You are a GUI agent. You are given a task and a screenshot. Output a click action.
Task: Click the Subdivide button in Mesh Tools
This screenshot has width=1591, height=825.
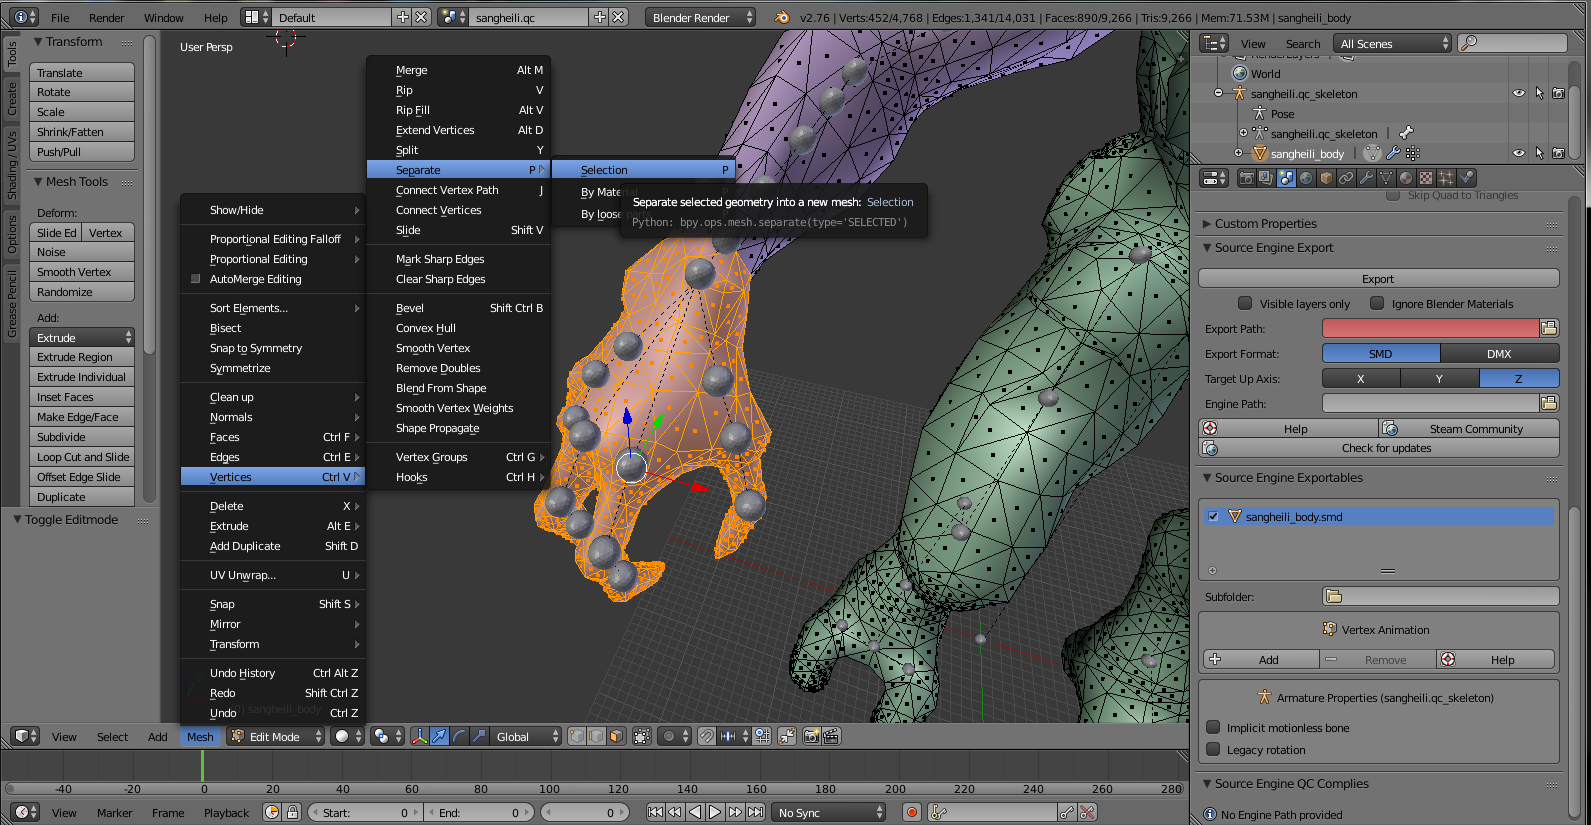pos(82,437)
